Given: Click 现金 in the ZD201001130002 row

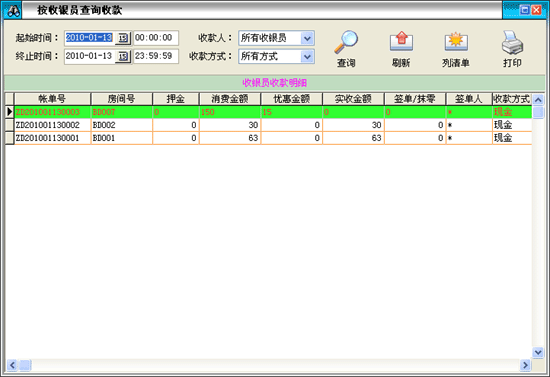Looking at the screenshot, I should coord(512,125).
